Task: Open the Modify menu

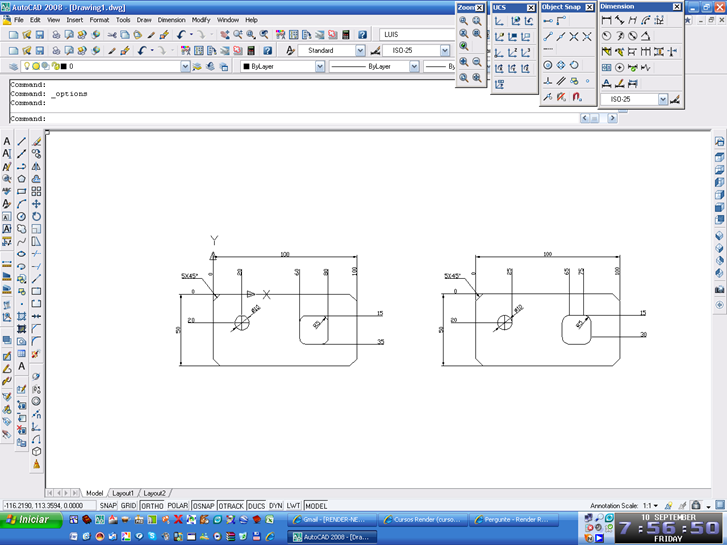Action: 201,20
